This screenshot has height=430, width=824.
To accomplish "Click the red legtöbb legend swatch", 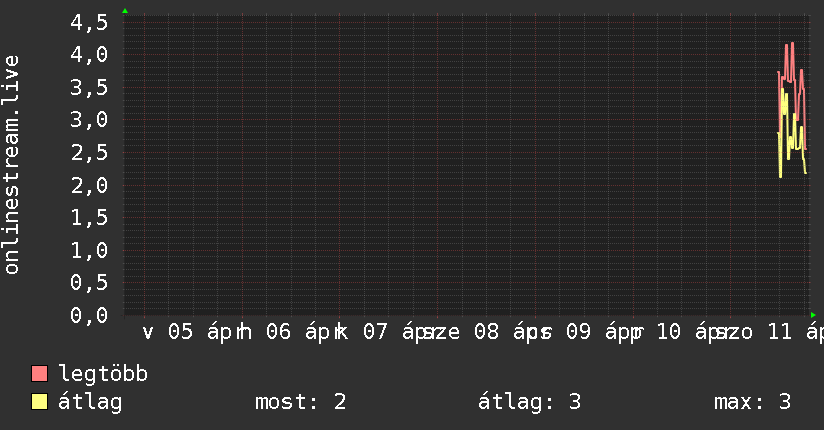I will (x=40, y=374).
